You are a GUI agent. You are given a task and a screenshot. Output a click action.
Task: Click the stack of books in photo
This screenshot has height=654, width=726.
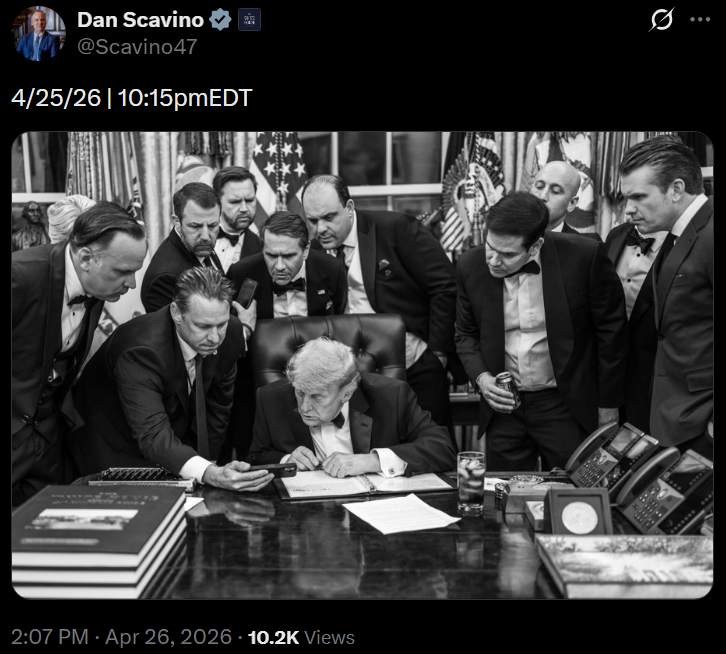point(99,540)
